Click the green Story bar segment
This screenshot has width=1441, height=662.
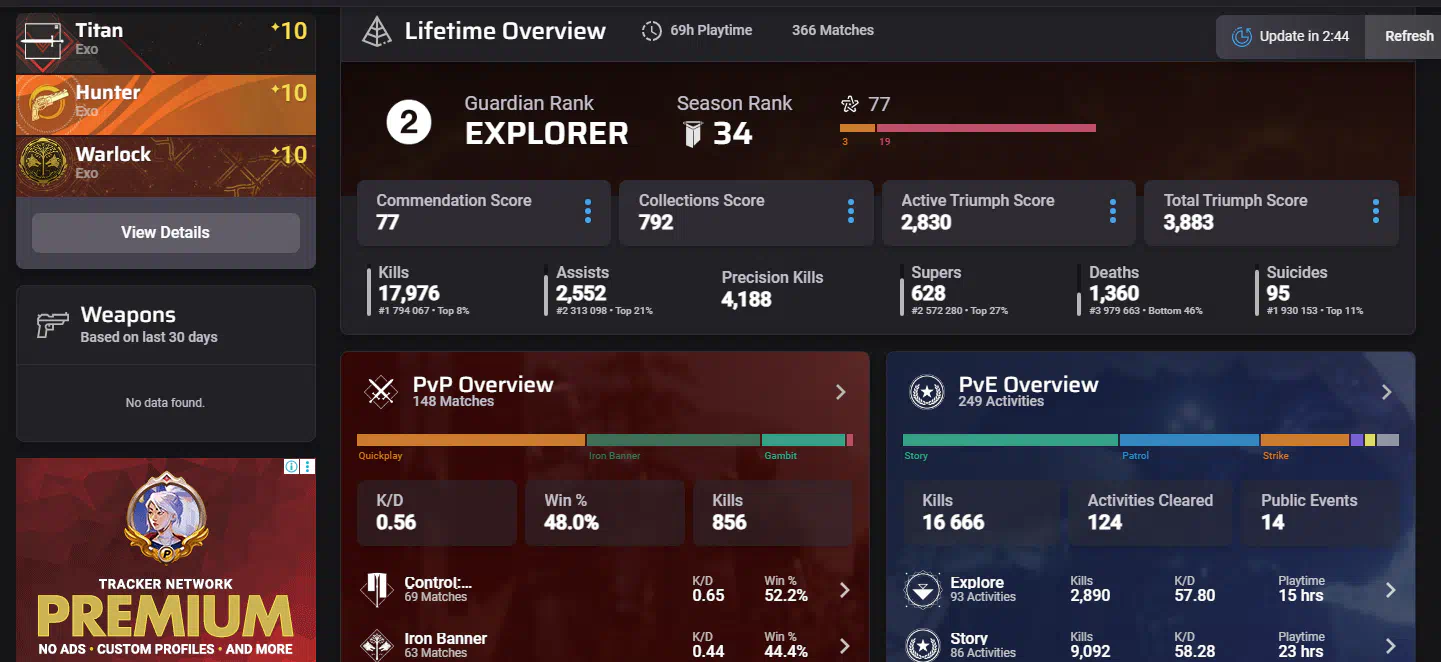coord(1010,440)
